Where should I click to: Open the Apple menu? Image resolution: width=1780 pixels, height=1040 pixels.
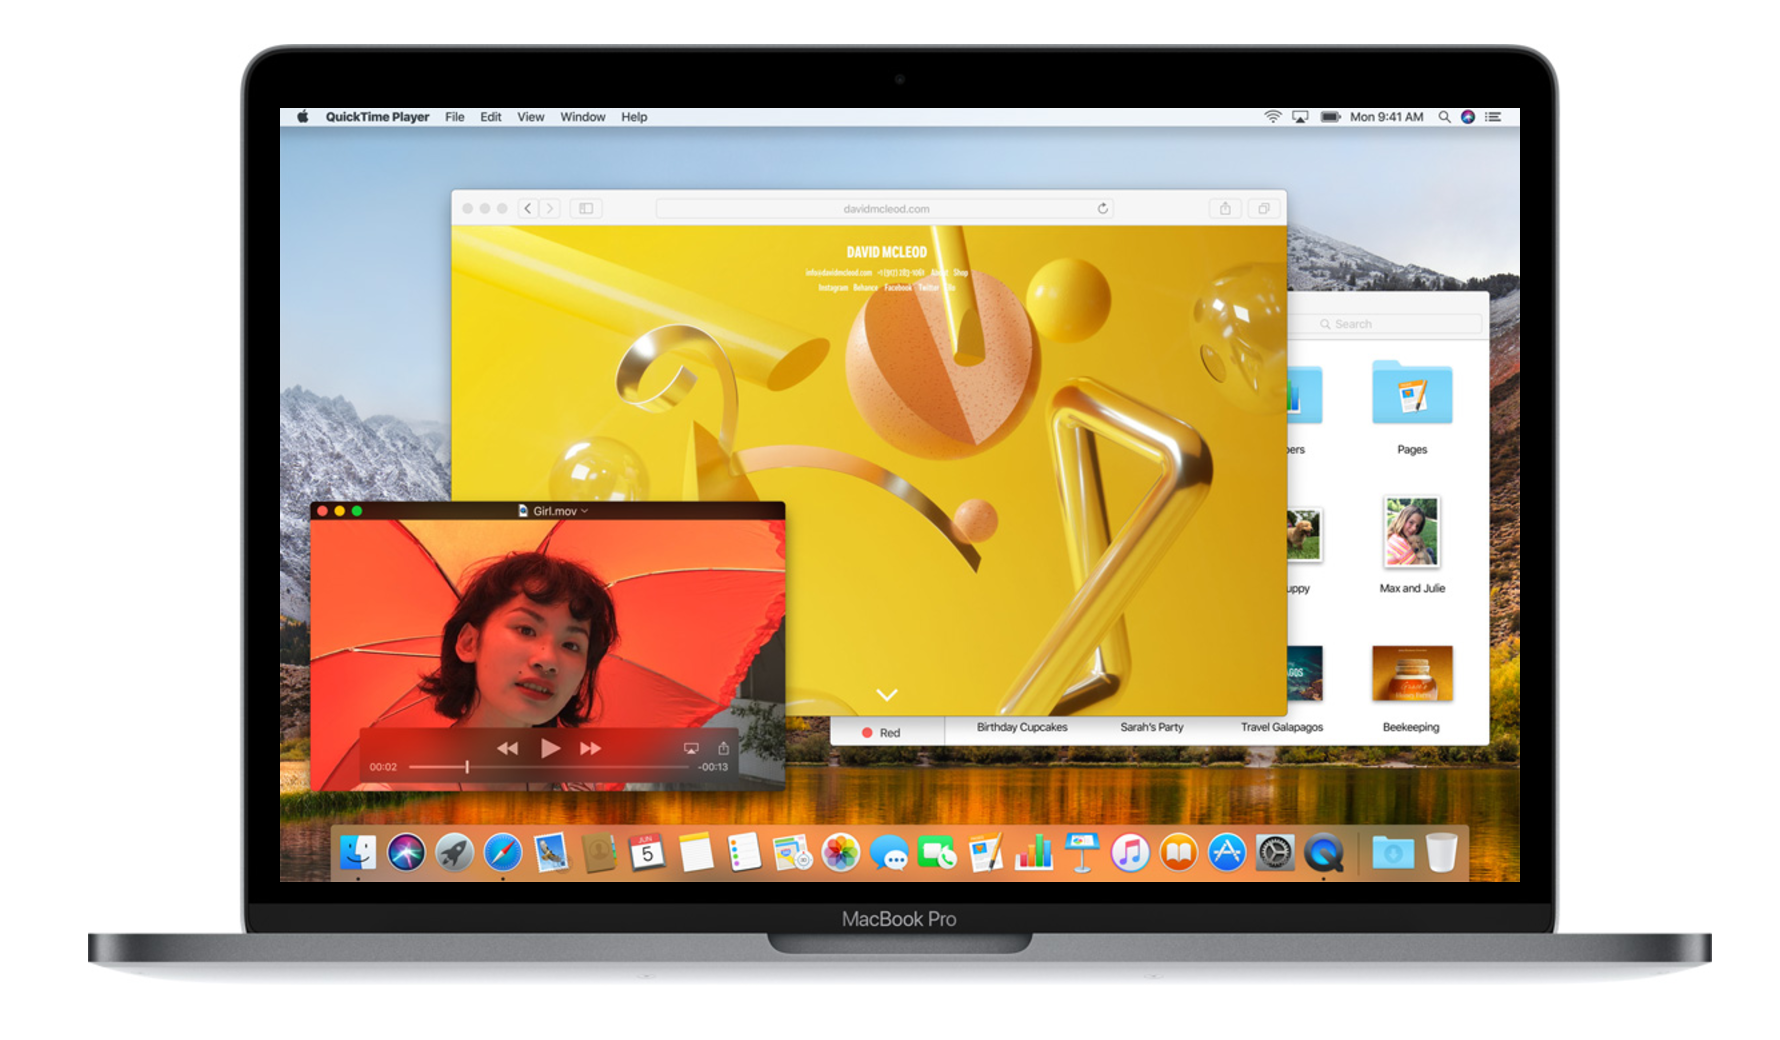pos(302,117)
